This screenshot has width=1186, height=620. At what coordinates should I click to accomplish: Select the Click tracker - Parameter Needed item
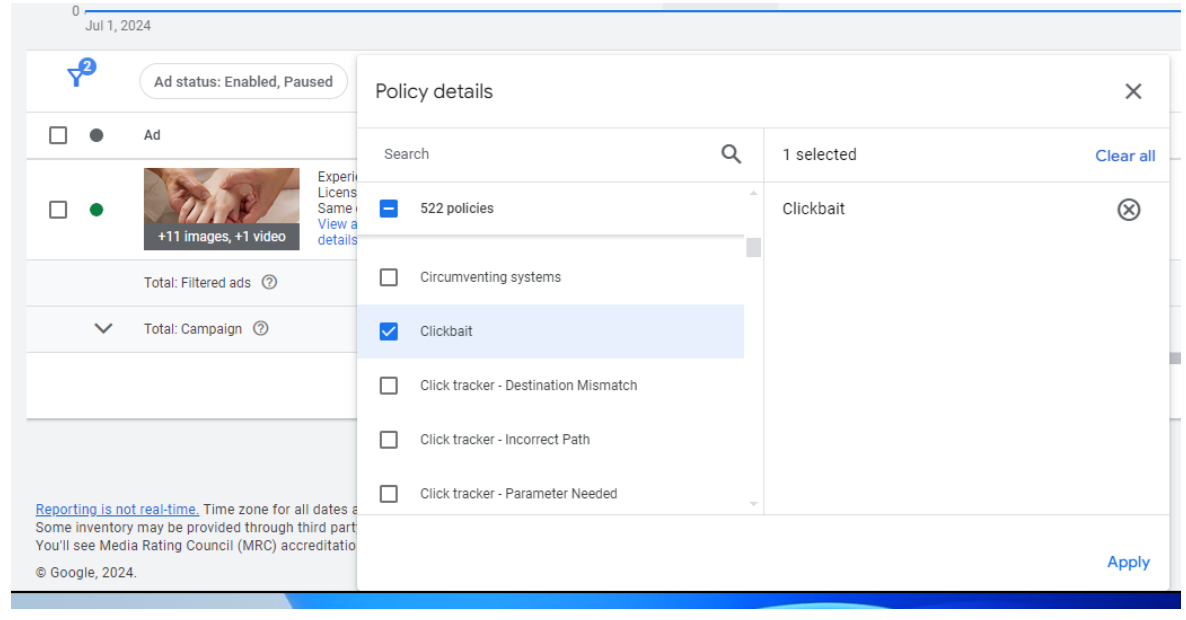tap(518, 493)
